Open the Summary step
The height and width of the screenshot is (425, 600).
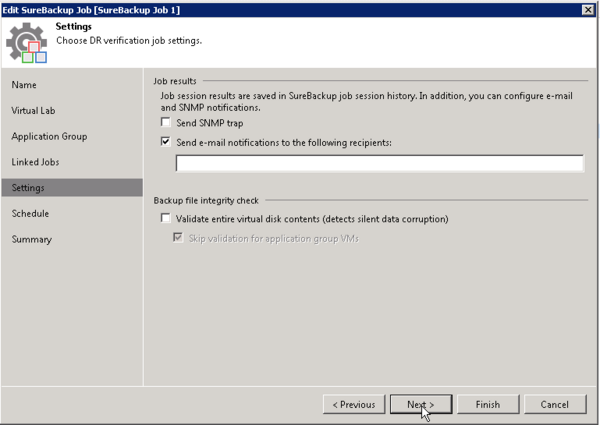(31, 239)
